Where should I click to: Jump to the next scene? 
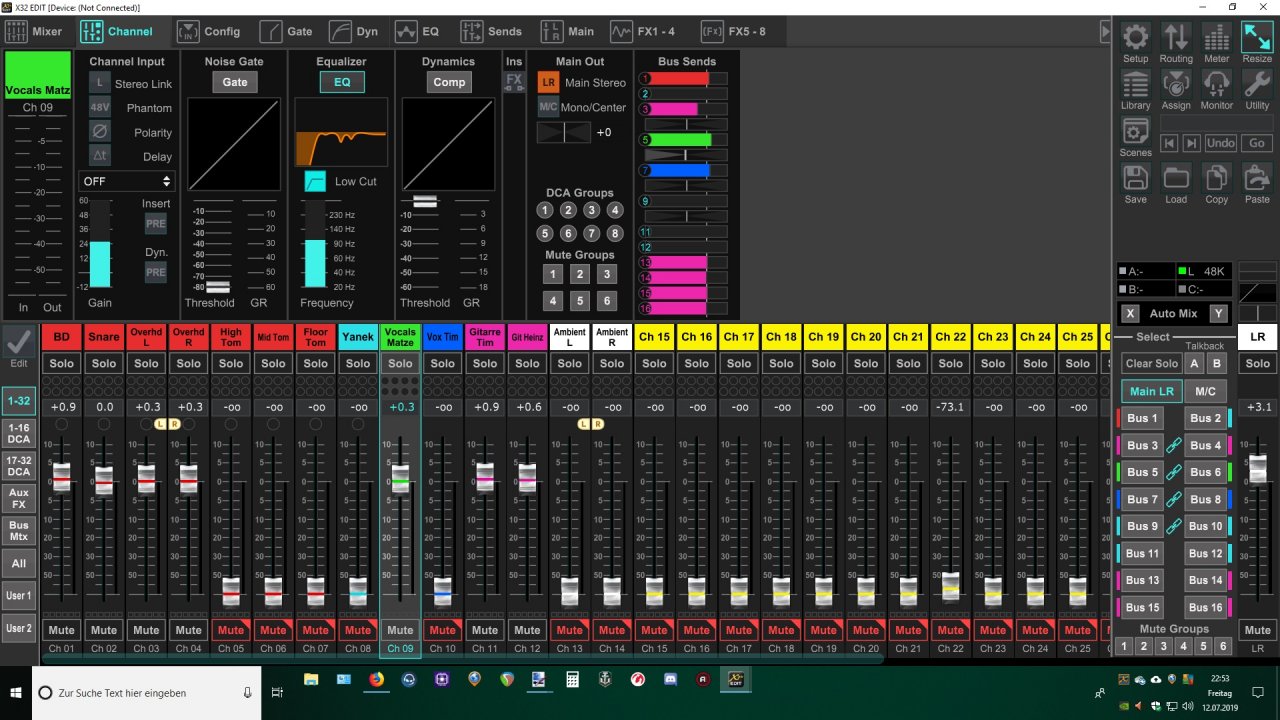click(x=1191, y=143)
